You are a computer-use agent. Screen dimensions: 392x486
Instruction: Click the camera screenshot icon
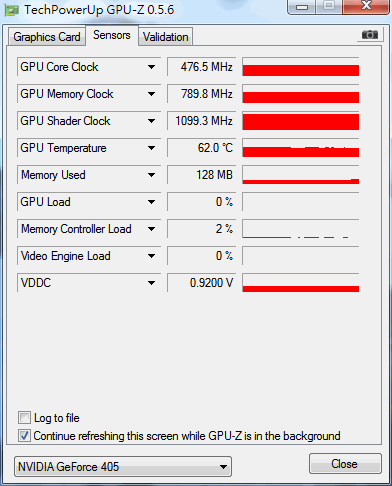click(370, 35)
